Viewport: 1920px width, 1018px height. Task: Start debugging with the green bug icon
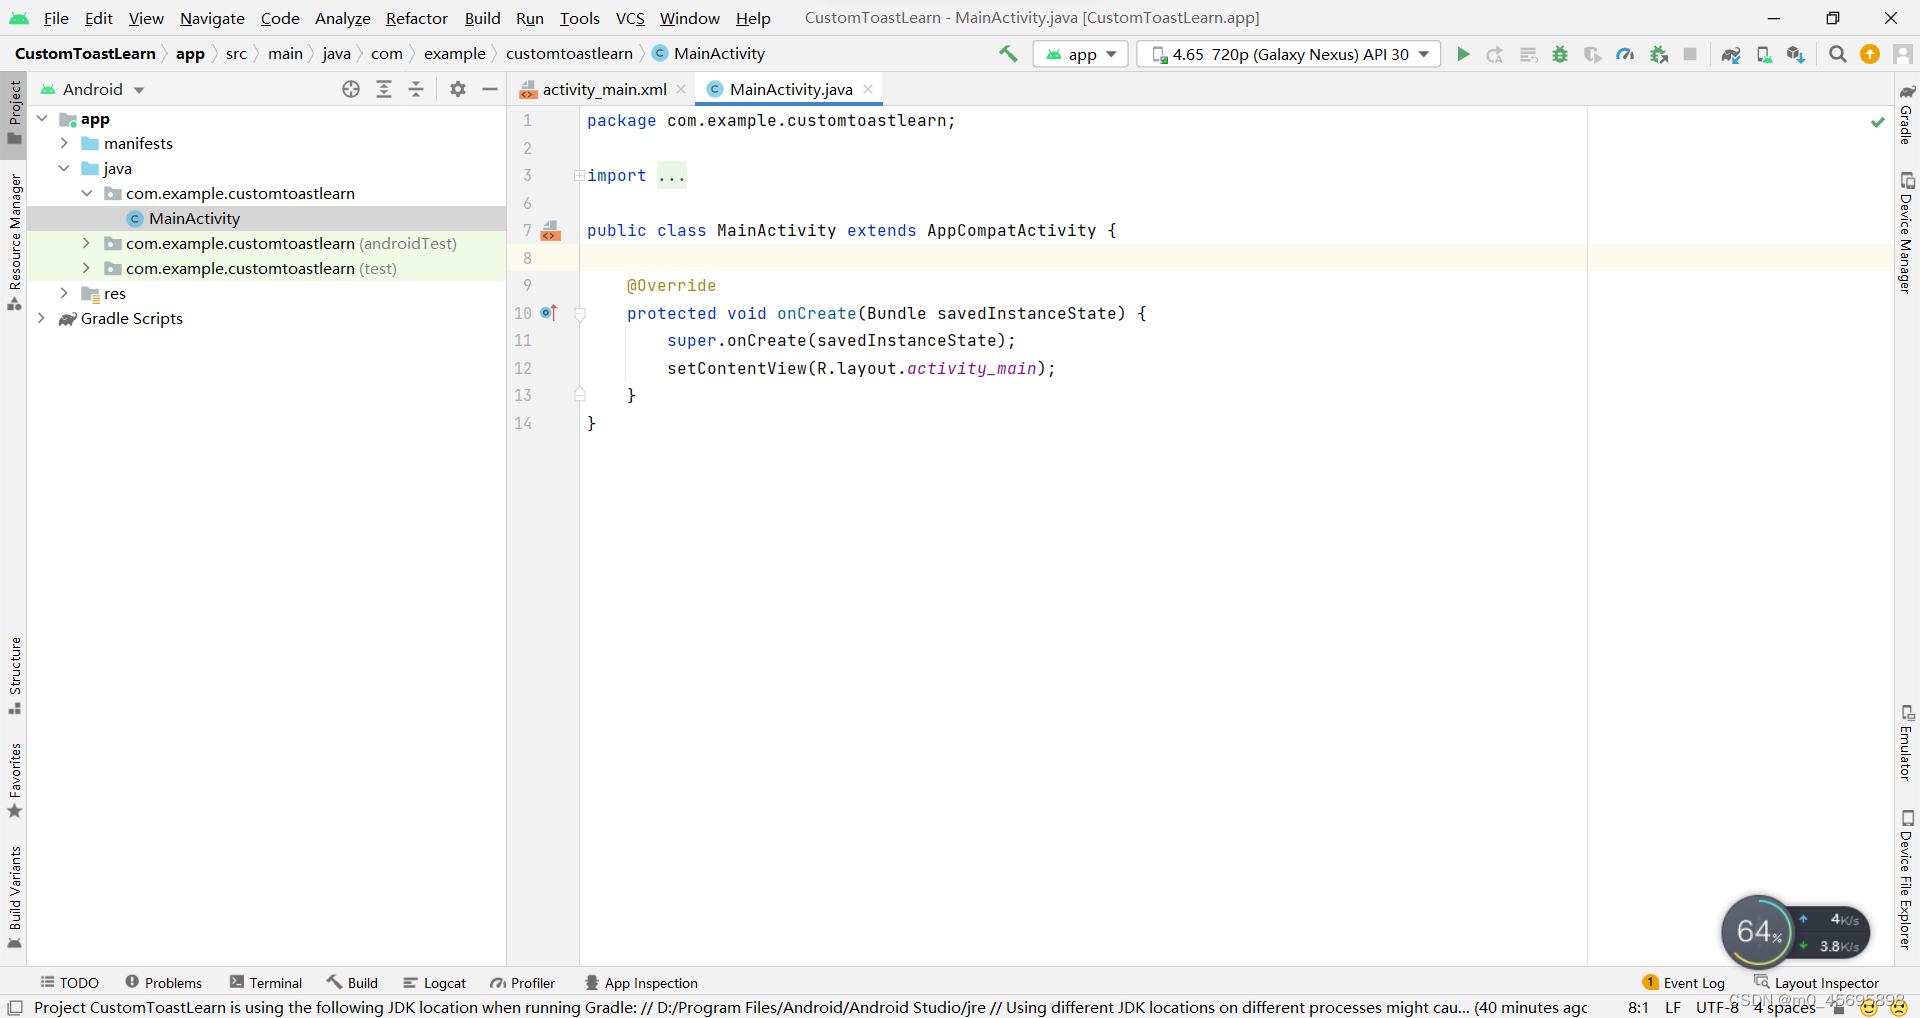pyautogui.click(x=1560, y=54)
